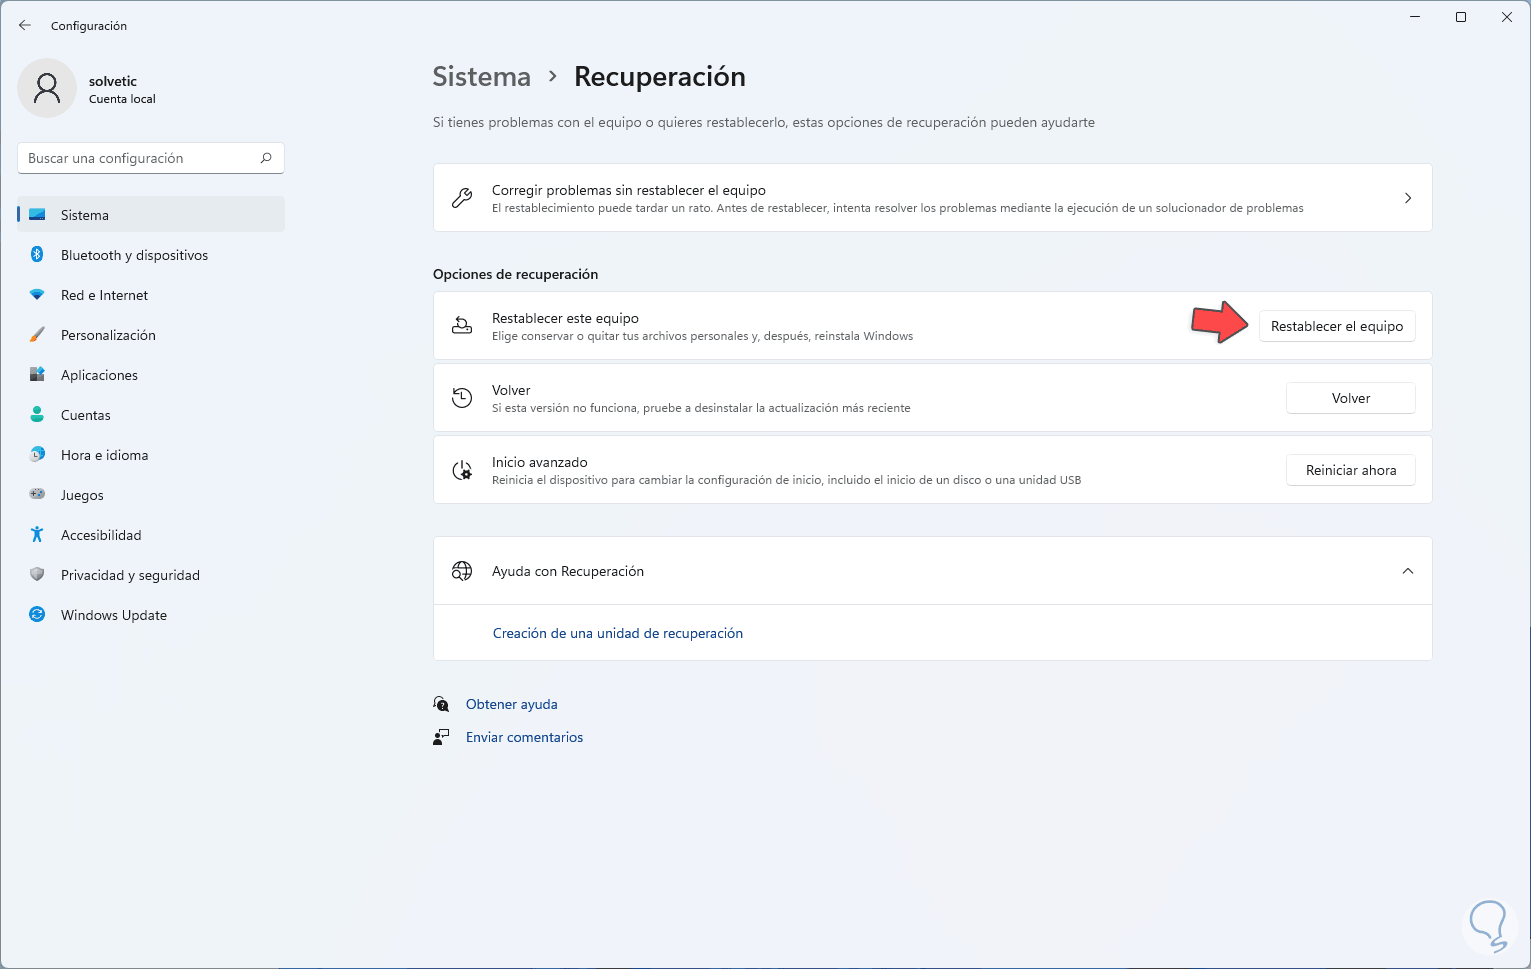Click the back arrow in Configuración

(x=25, y=25)
